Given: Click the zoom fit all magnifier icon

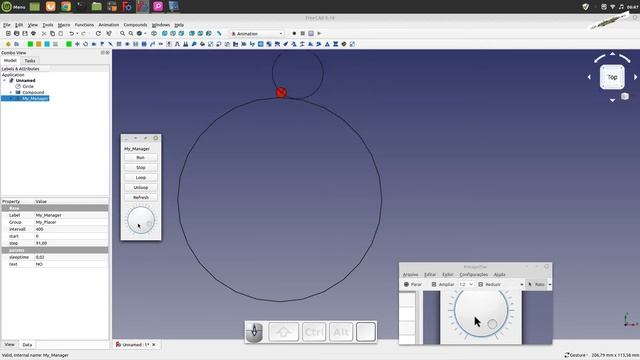Looking at the screenshot, I should point(122,33).
